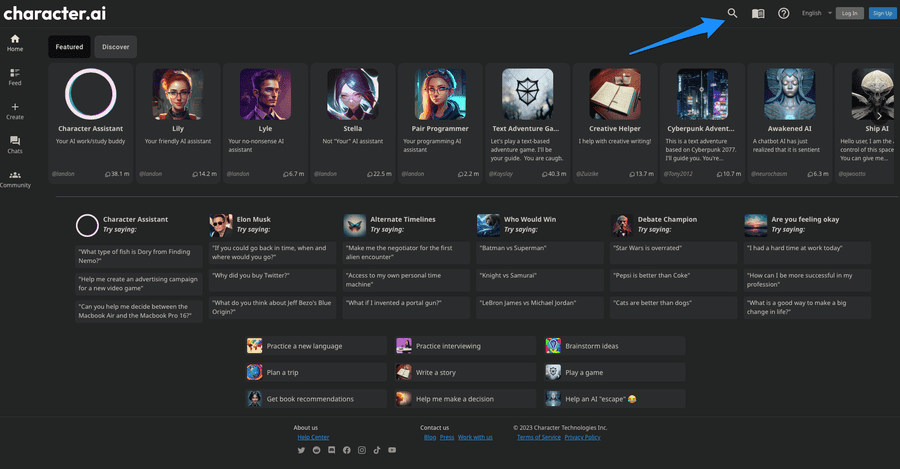
Task: Open the Terms of Service link
Action: pos(538,437)
